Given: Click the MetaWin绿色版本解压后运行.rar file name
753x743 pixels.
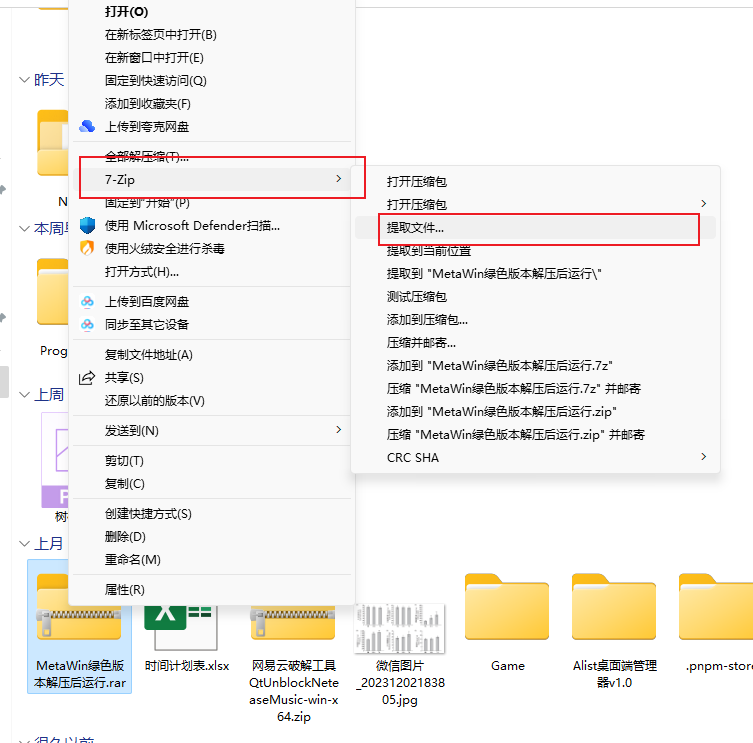Looking at the screenshot, I should (80, 674).
